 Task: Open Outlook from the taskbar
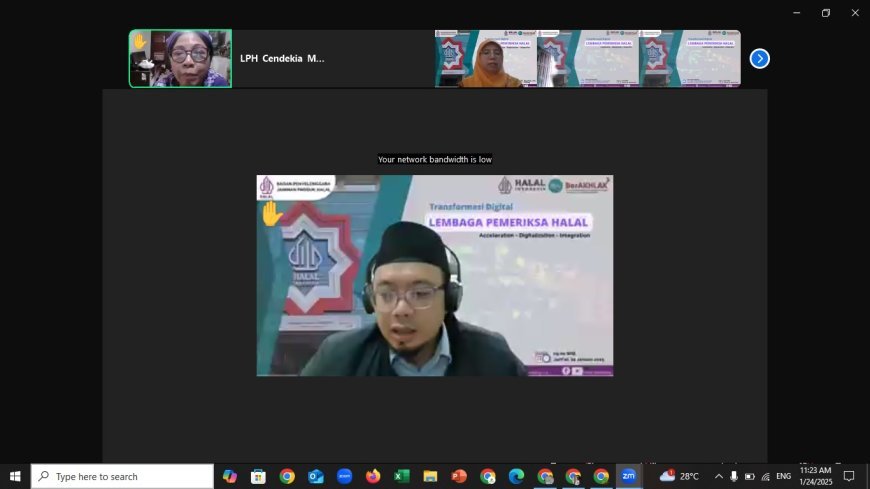316,476
